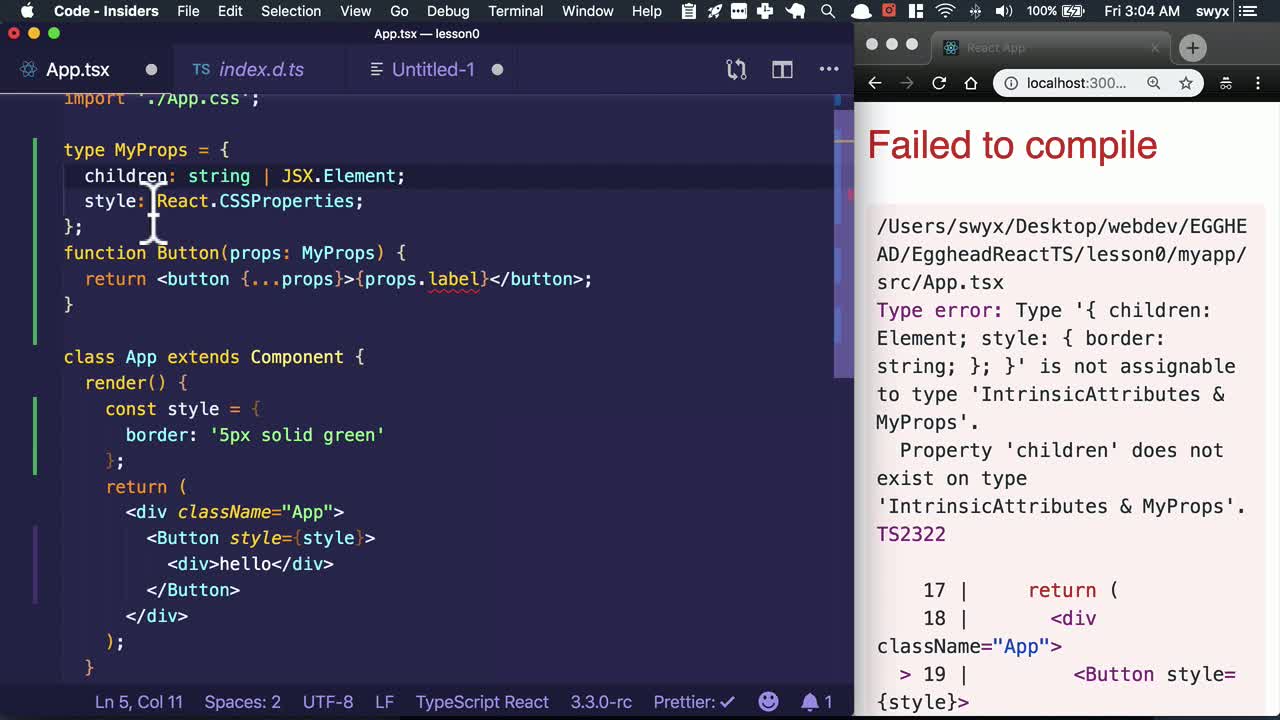This screenshot has width=1280, height=720.
Task: Toggle mute via the volume menu bar icon
Action: click(x=1004, y=12)
